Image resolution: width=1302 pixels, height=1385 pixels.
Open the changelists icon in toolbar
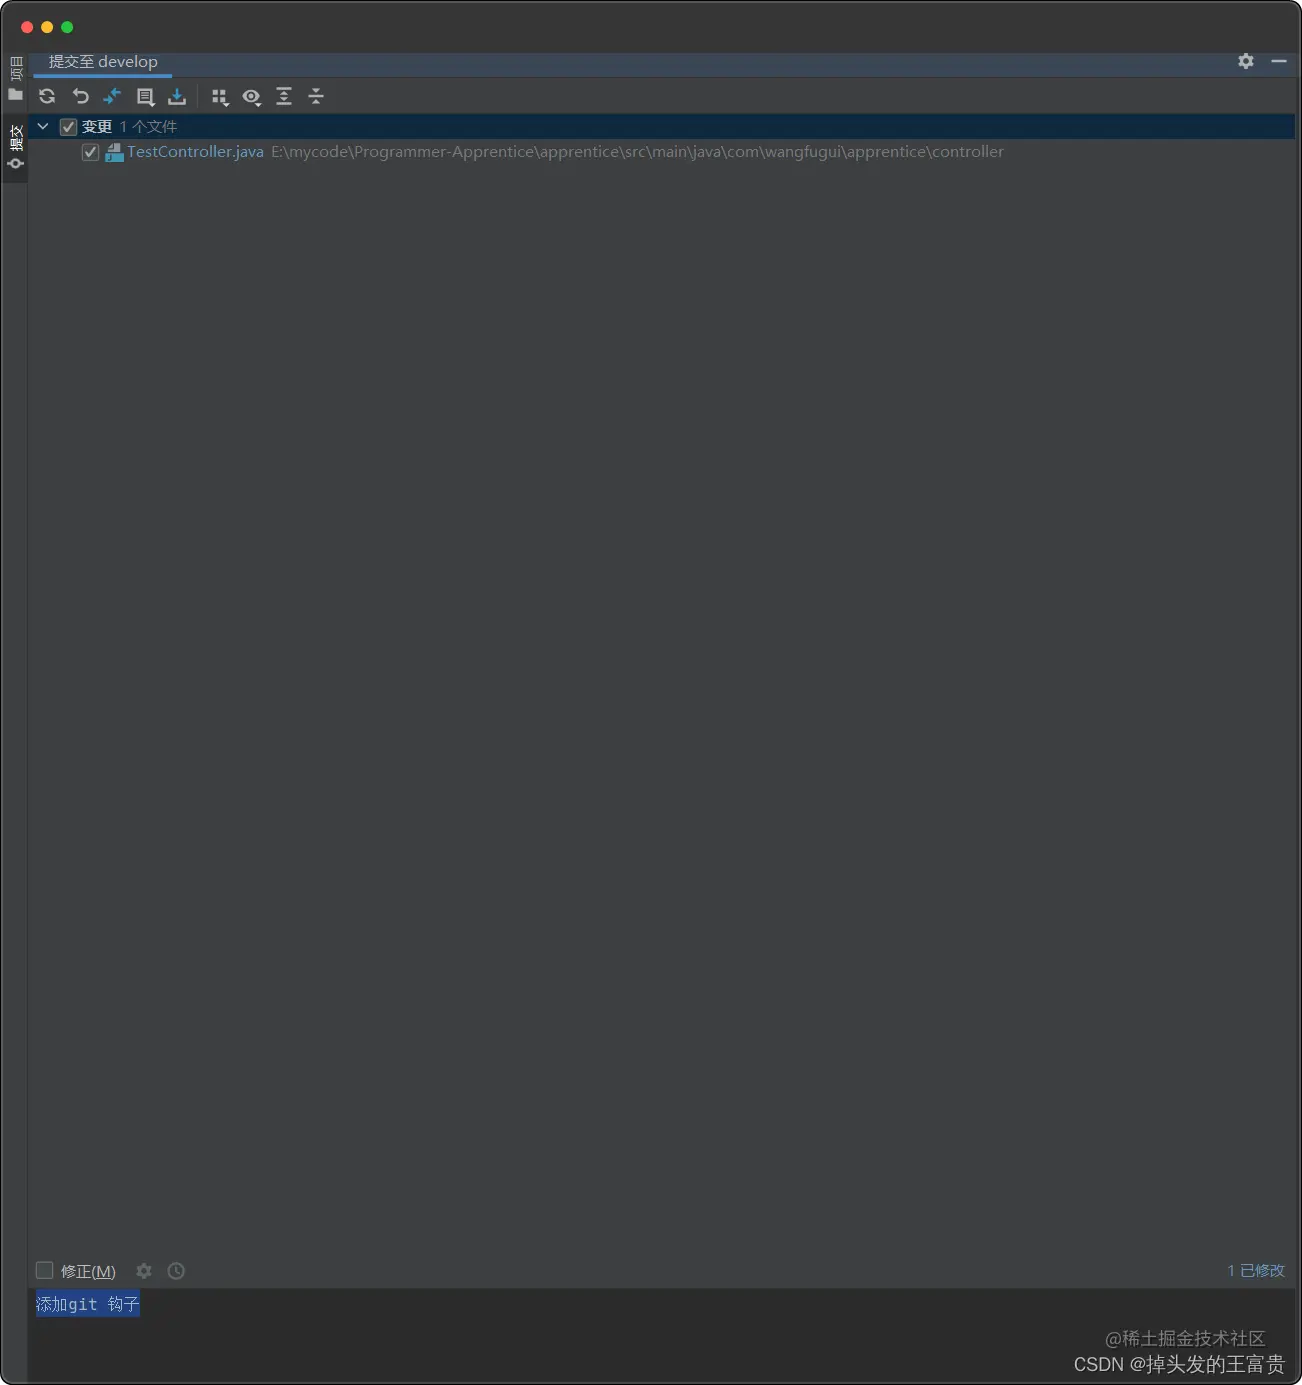tap(145, 97)
